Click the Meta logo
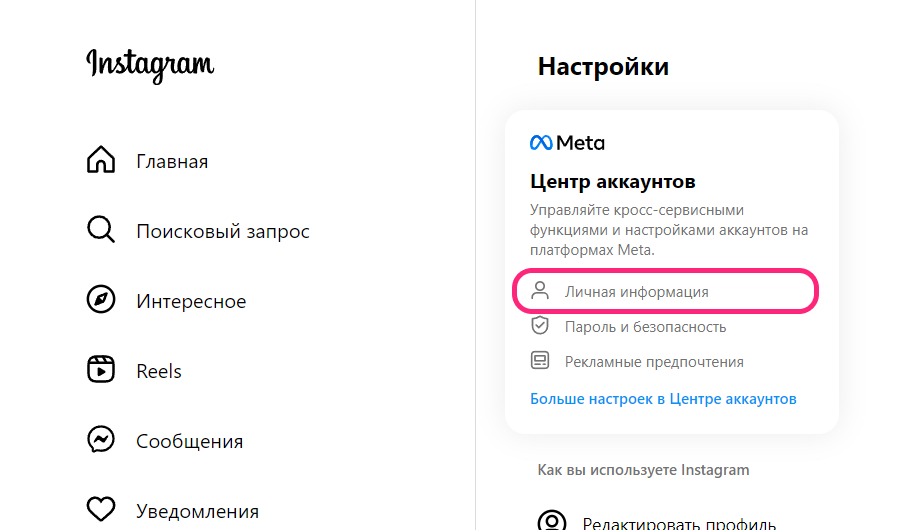This screenshot has width=920, height=530. (567, 143)
